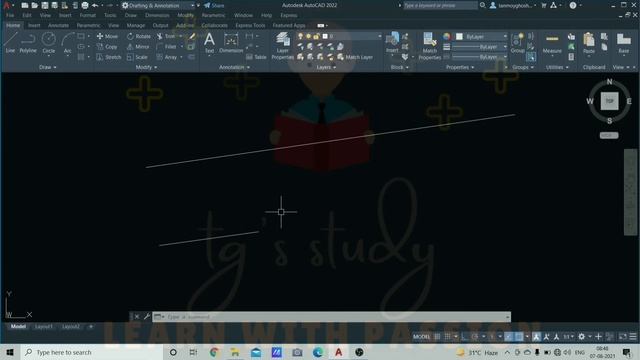Open the Dimension menu
This screenshot has width=640, height=360.
coord(157,15)
